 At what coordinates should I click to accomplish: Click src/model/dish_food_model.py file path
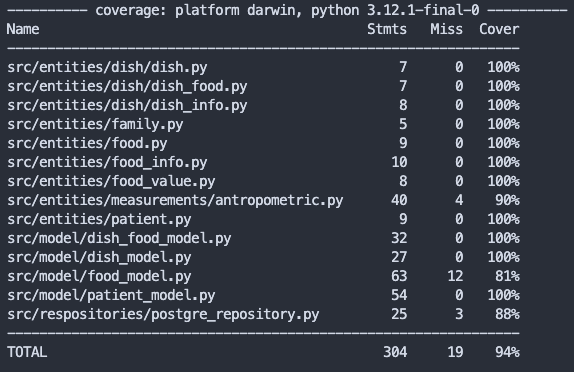point(119,239)
